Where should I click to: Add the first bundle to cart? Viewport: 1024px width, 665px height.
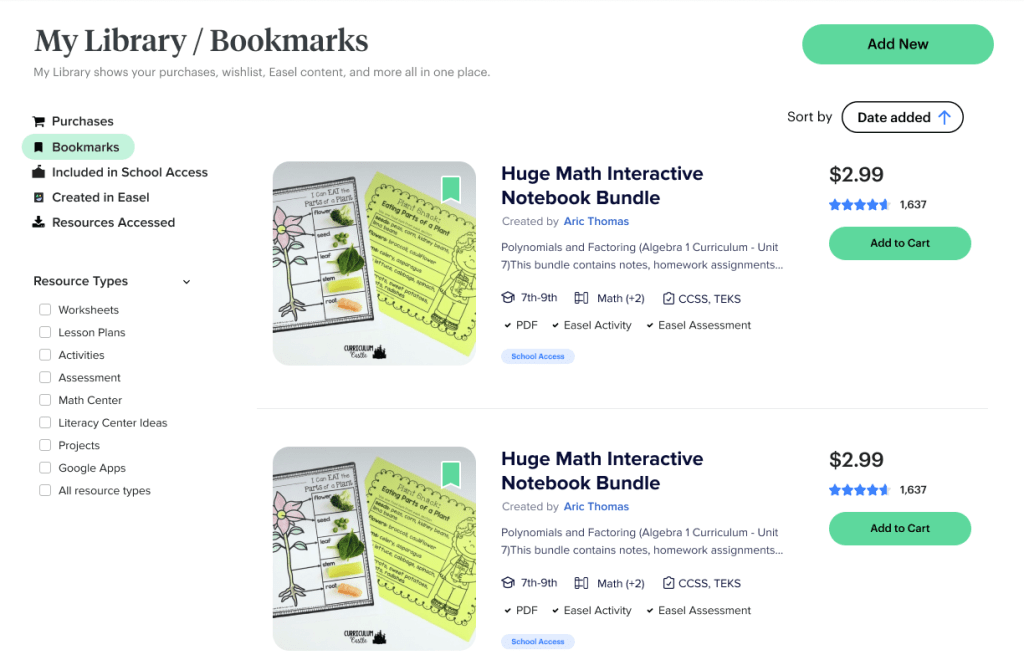[899, 243]
